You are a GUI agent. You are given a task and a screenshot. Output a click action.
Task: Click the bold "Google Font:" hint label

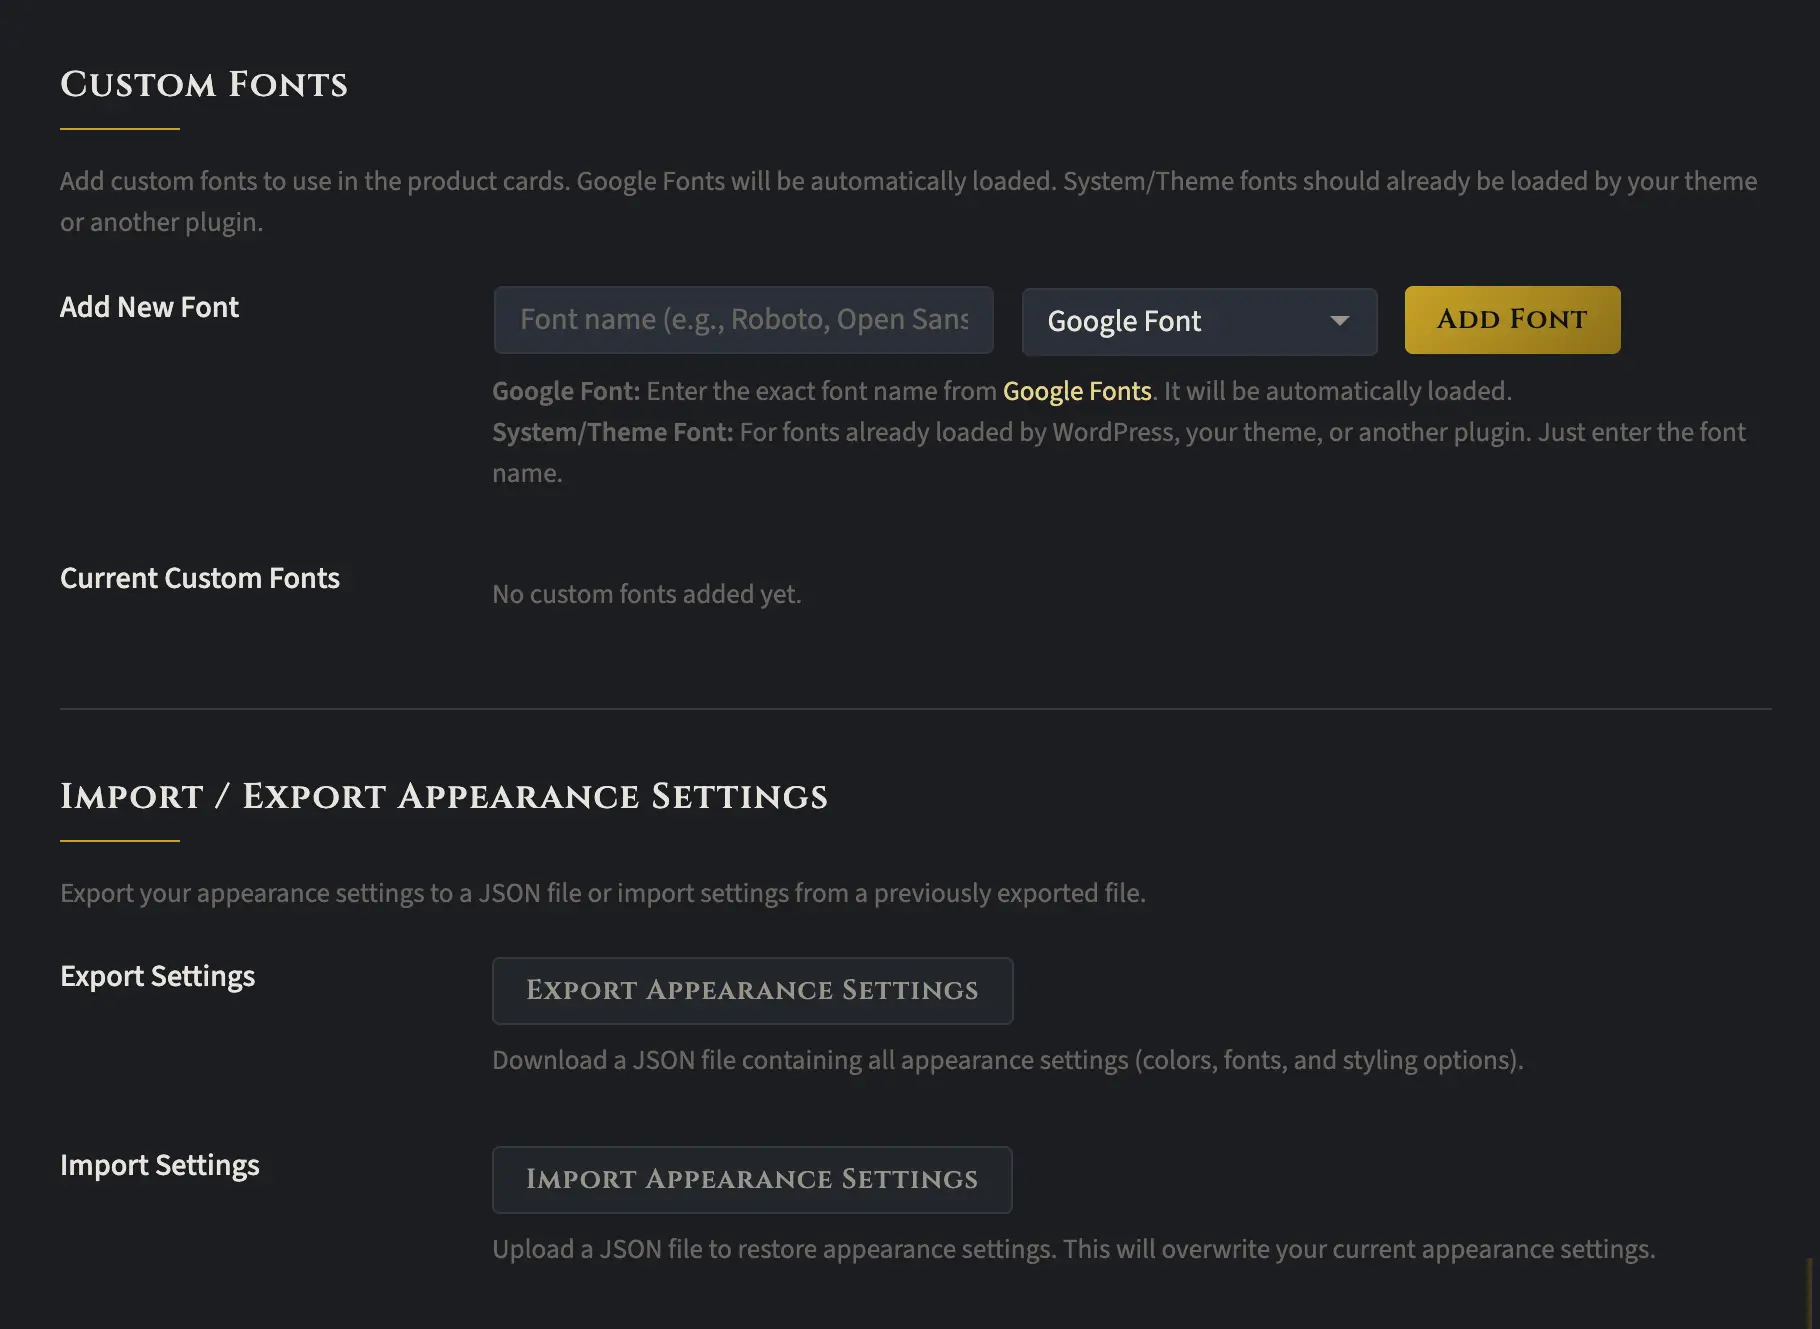click(566, 391)
